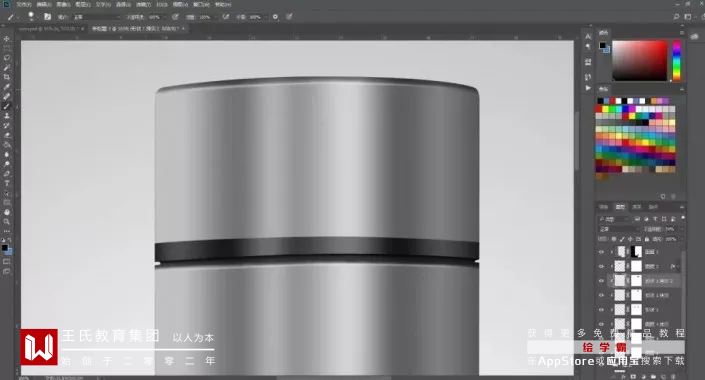Hide the second layer via eye icon
Viewport: 705px width, 380px height.
[602, 266]
